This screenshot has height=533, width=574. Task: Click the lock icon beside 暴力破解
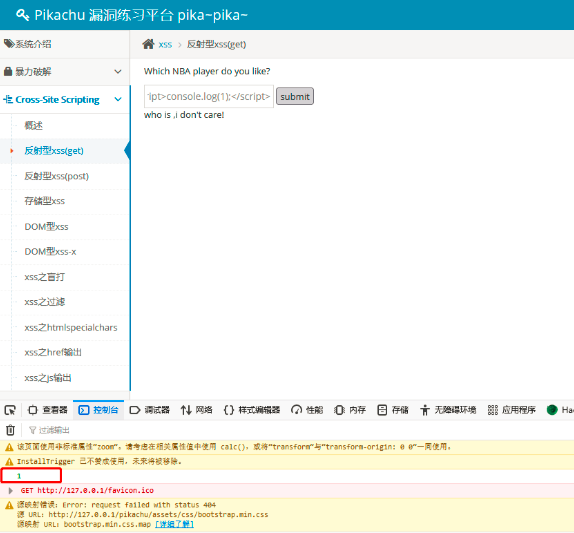[8, 71]
